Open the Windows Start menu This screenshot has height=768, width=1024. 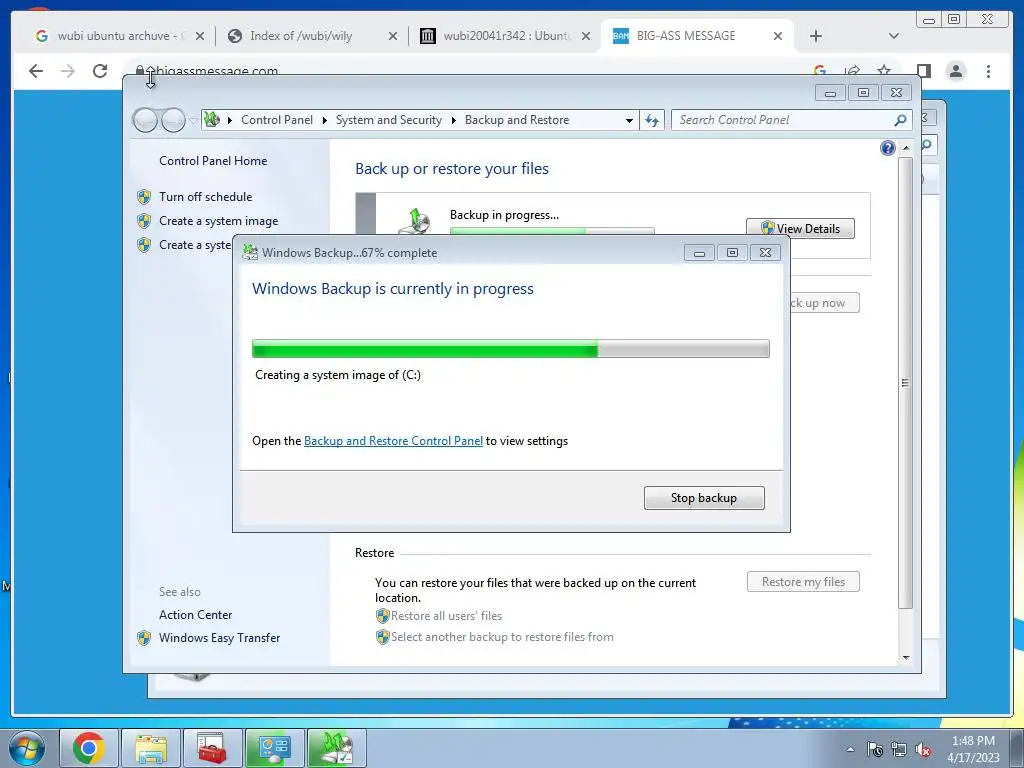[x=27, y=748]
